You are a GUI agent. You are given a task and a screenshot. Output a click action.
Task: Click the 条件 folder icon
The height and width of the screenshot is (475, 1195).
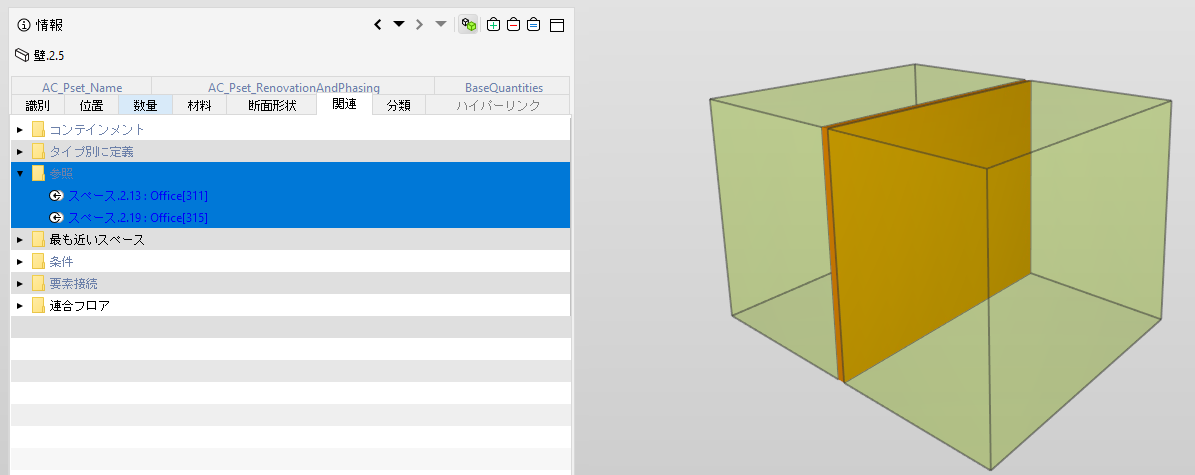(38, 262)
